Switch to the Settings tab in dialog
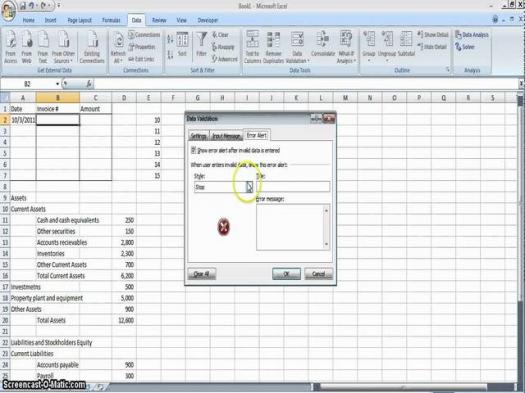525x393 pixels. coord(198,136)
